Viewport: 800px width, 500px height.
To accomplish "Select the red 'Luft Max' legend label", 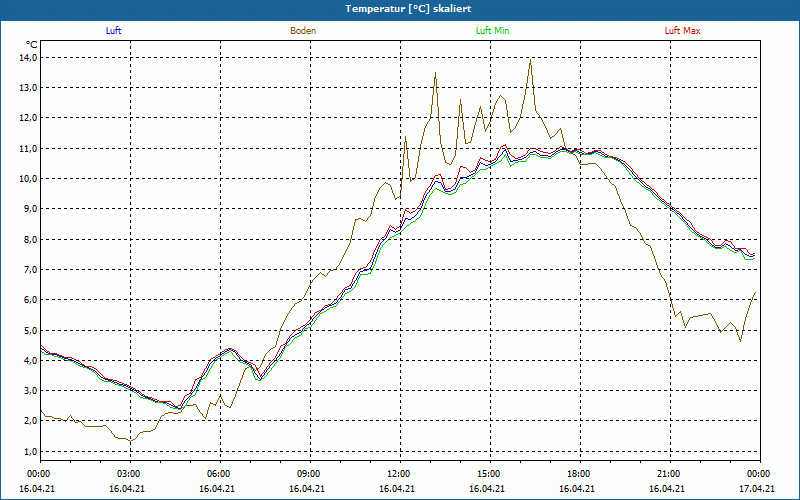I will tap(682, 31).
